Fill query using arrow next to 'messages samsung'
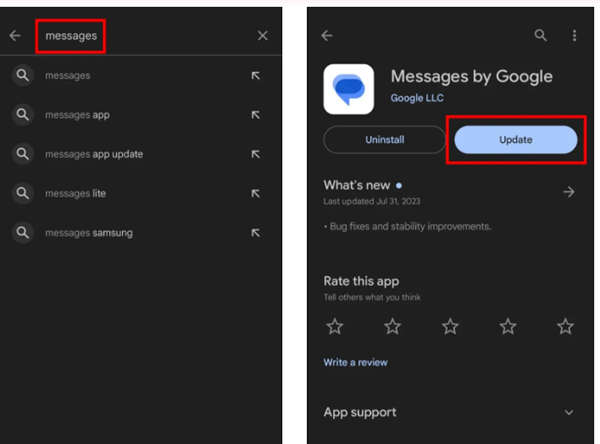This screenshot has height=444, width=600. click(256, 233)
